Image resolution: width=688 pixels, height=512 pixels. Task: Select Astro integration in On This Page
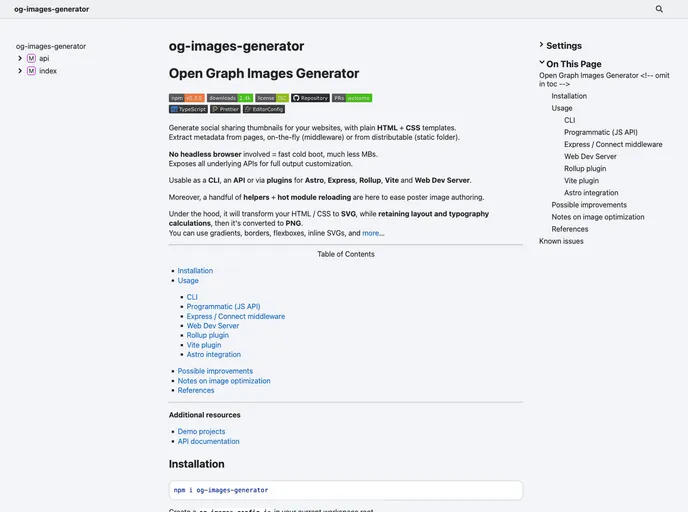pyautogui.click(x=591, y=193)
